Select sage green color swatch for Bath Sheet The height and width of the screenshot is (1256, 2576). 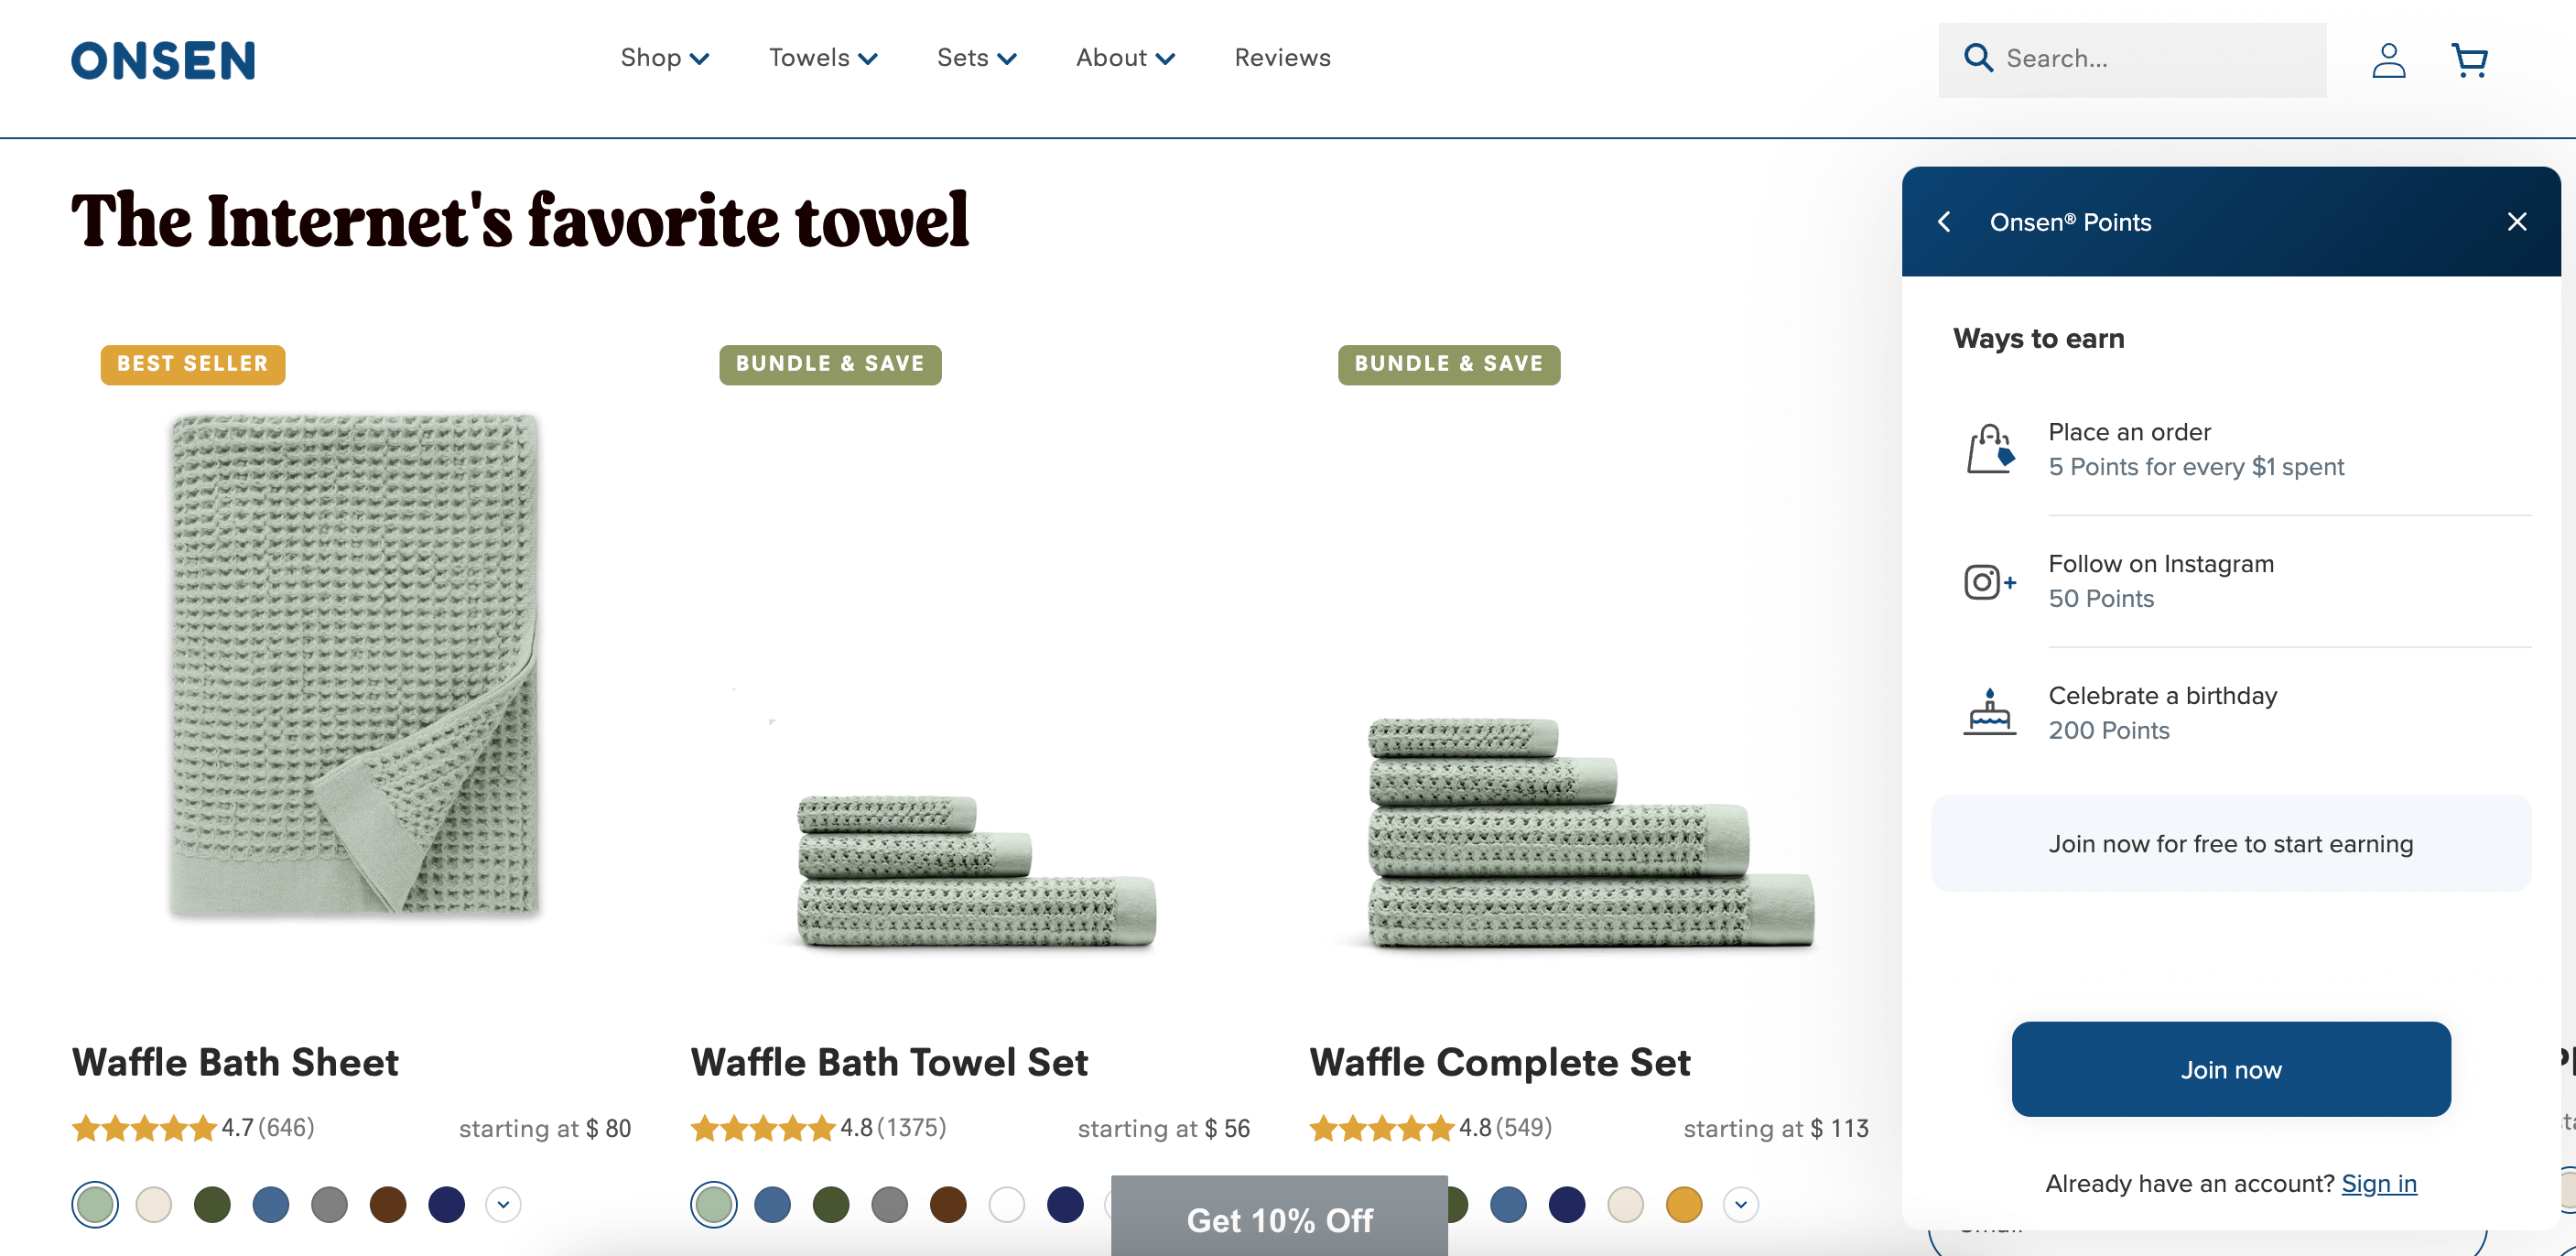(93, 1202)
